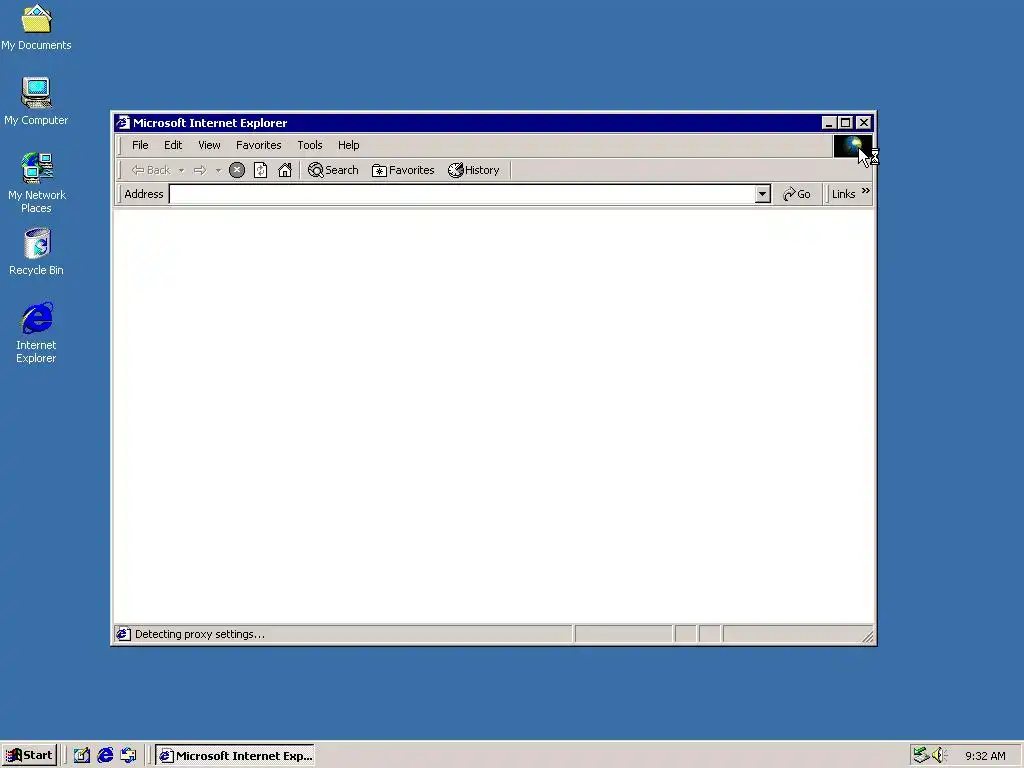
Task: Click the window resize grip corner
Action: tap(868, 637)
